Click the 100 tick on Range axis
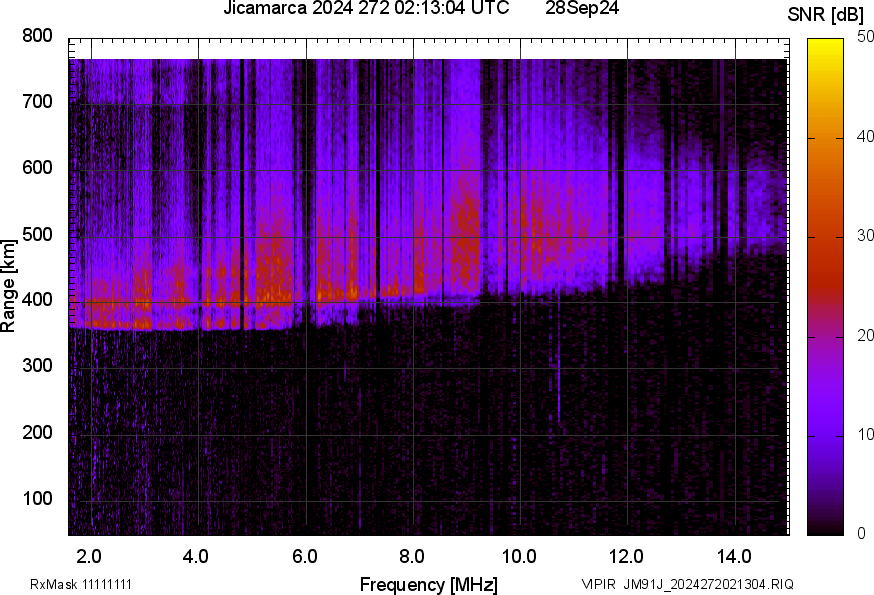The width and height of the screenshot is (874, 595). [x=37, y=499]
